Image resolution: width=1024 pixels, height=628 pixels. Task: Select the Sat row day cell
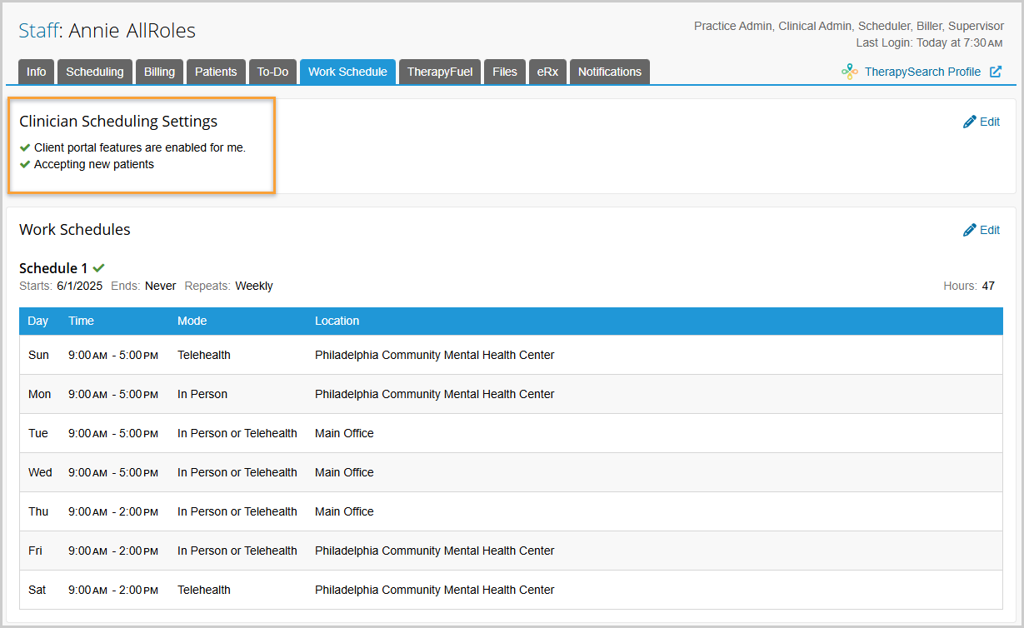tap(37, 590)
